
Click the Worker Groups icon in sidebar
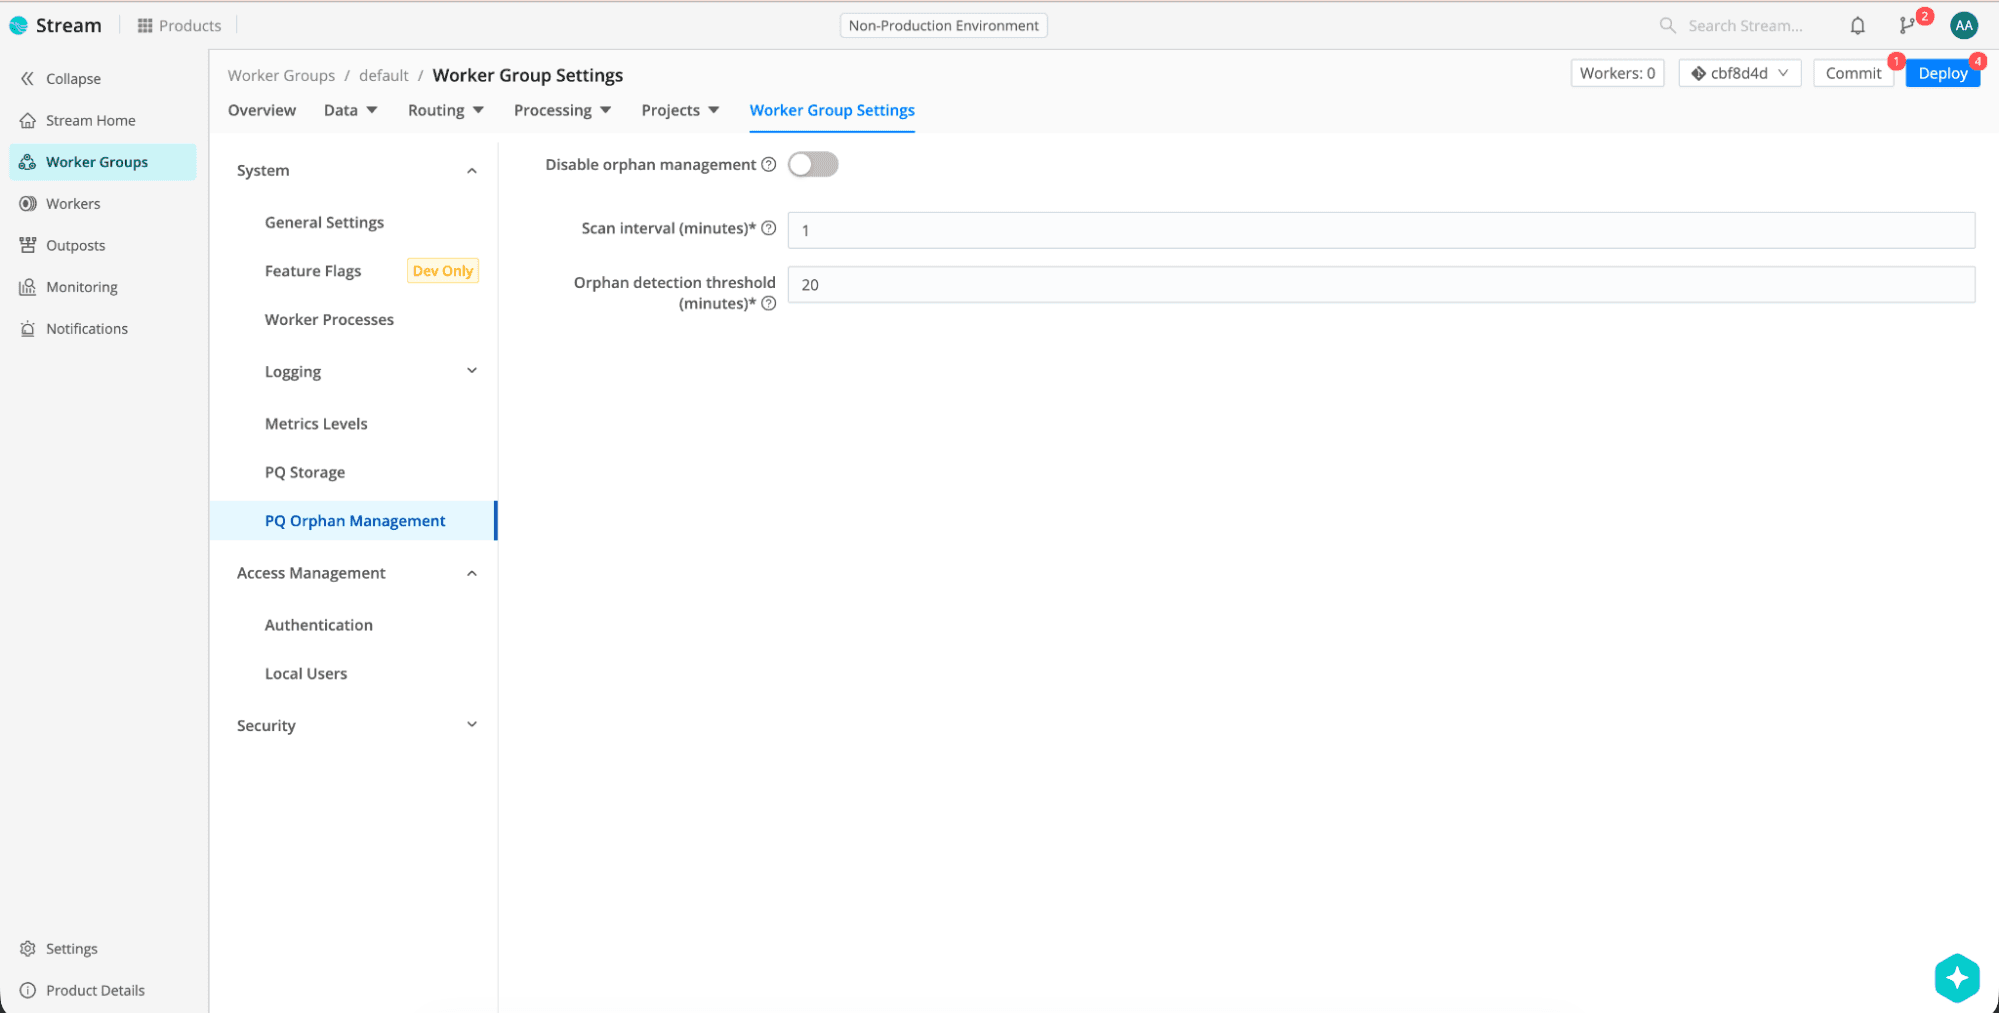point(28,162)
